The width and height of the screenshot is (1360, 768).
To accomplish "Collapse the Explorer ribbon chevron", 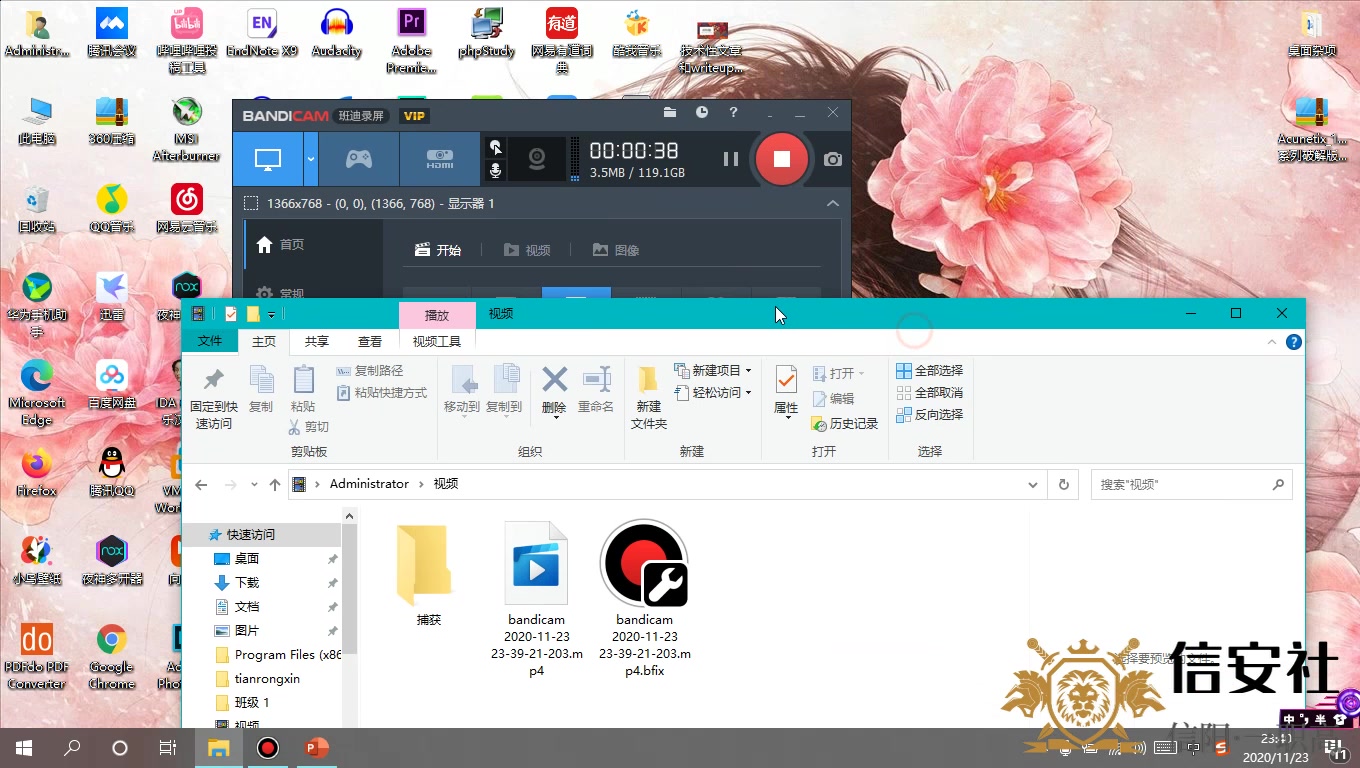I will (1272, 342).
